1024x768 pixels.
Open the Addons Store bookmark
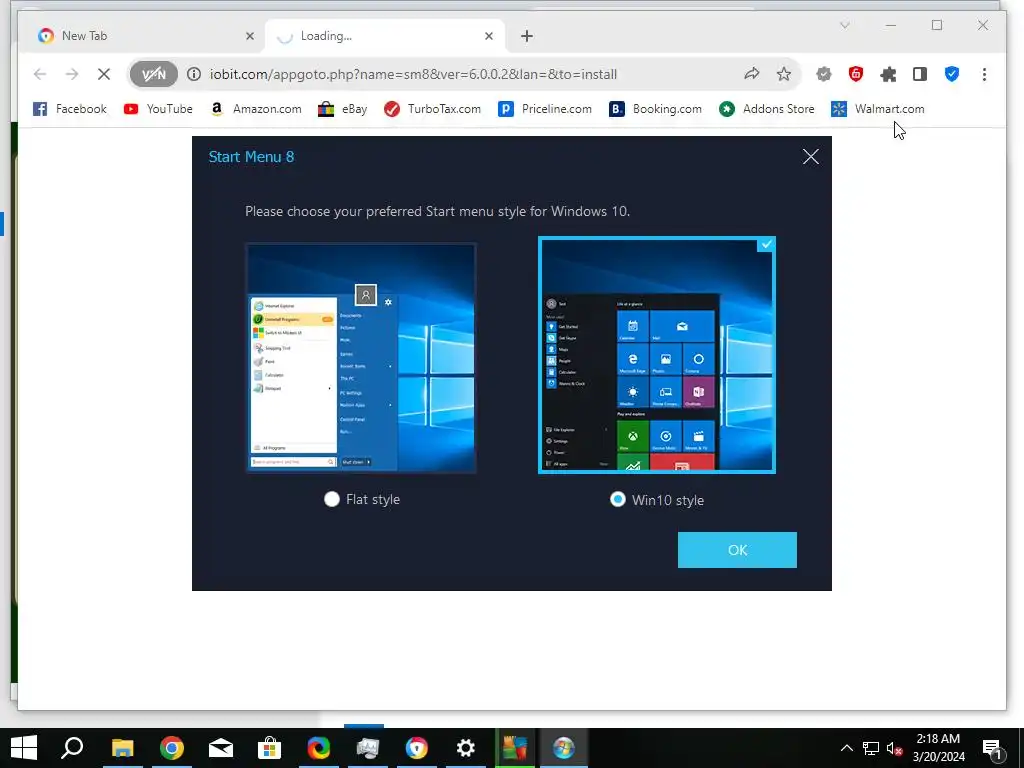(767, 109)
